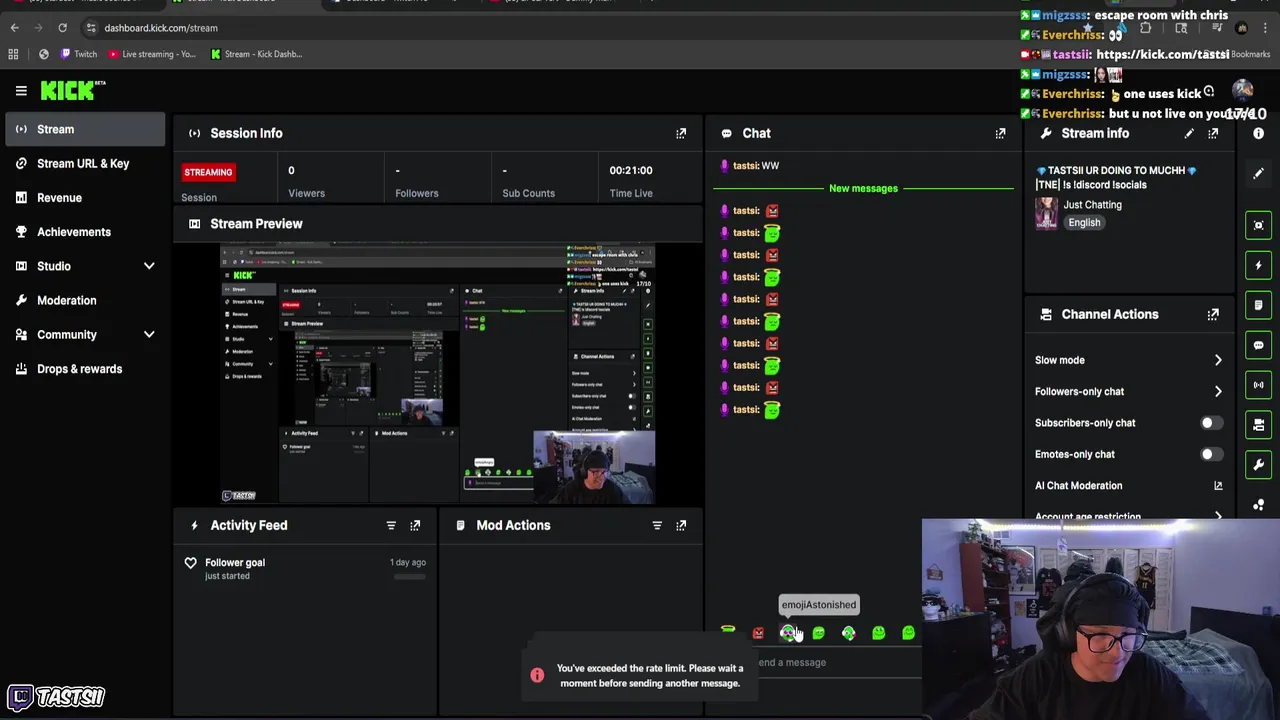This screenshot has height=720, width=1280.
Task: Click the English language tag
Action: point(1084,223)
